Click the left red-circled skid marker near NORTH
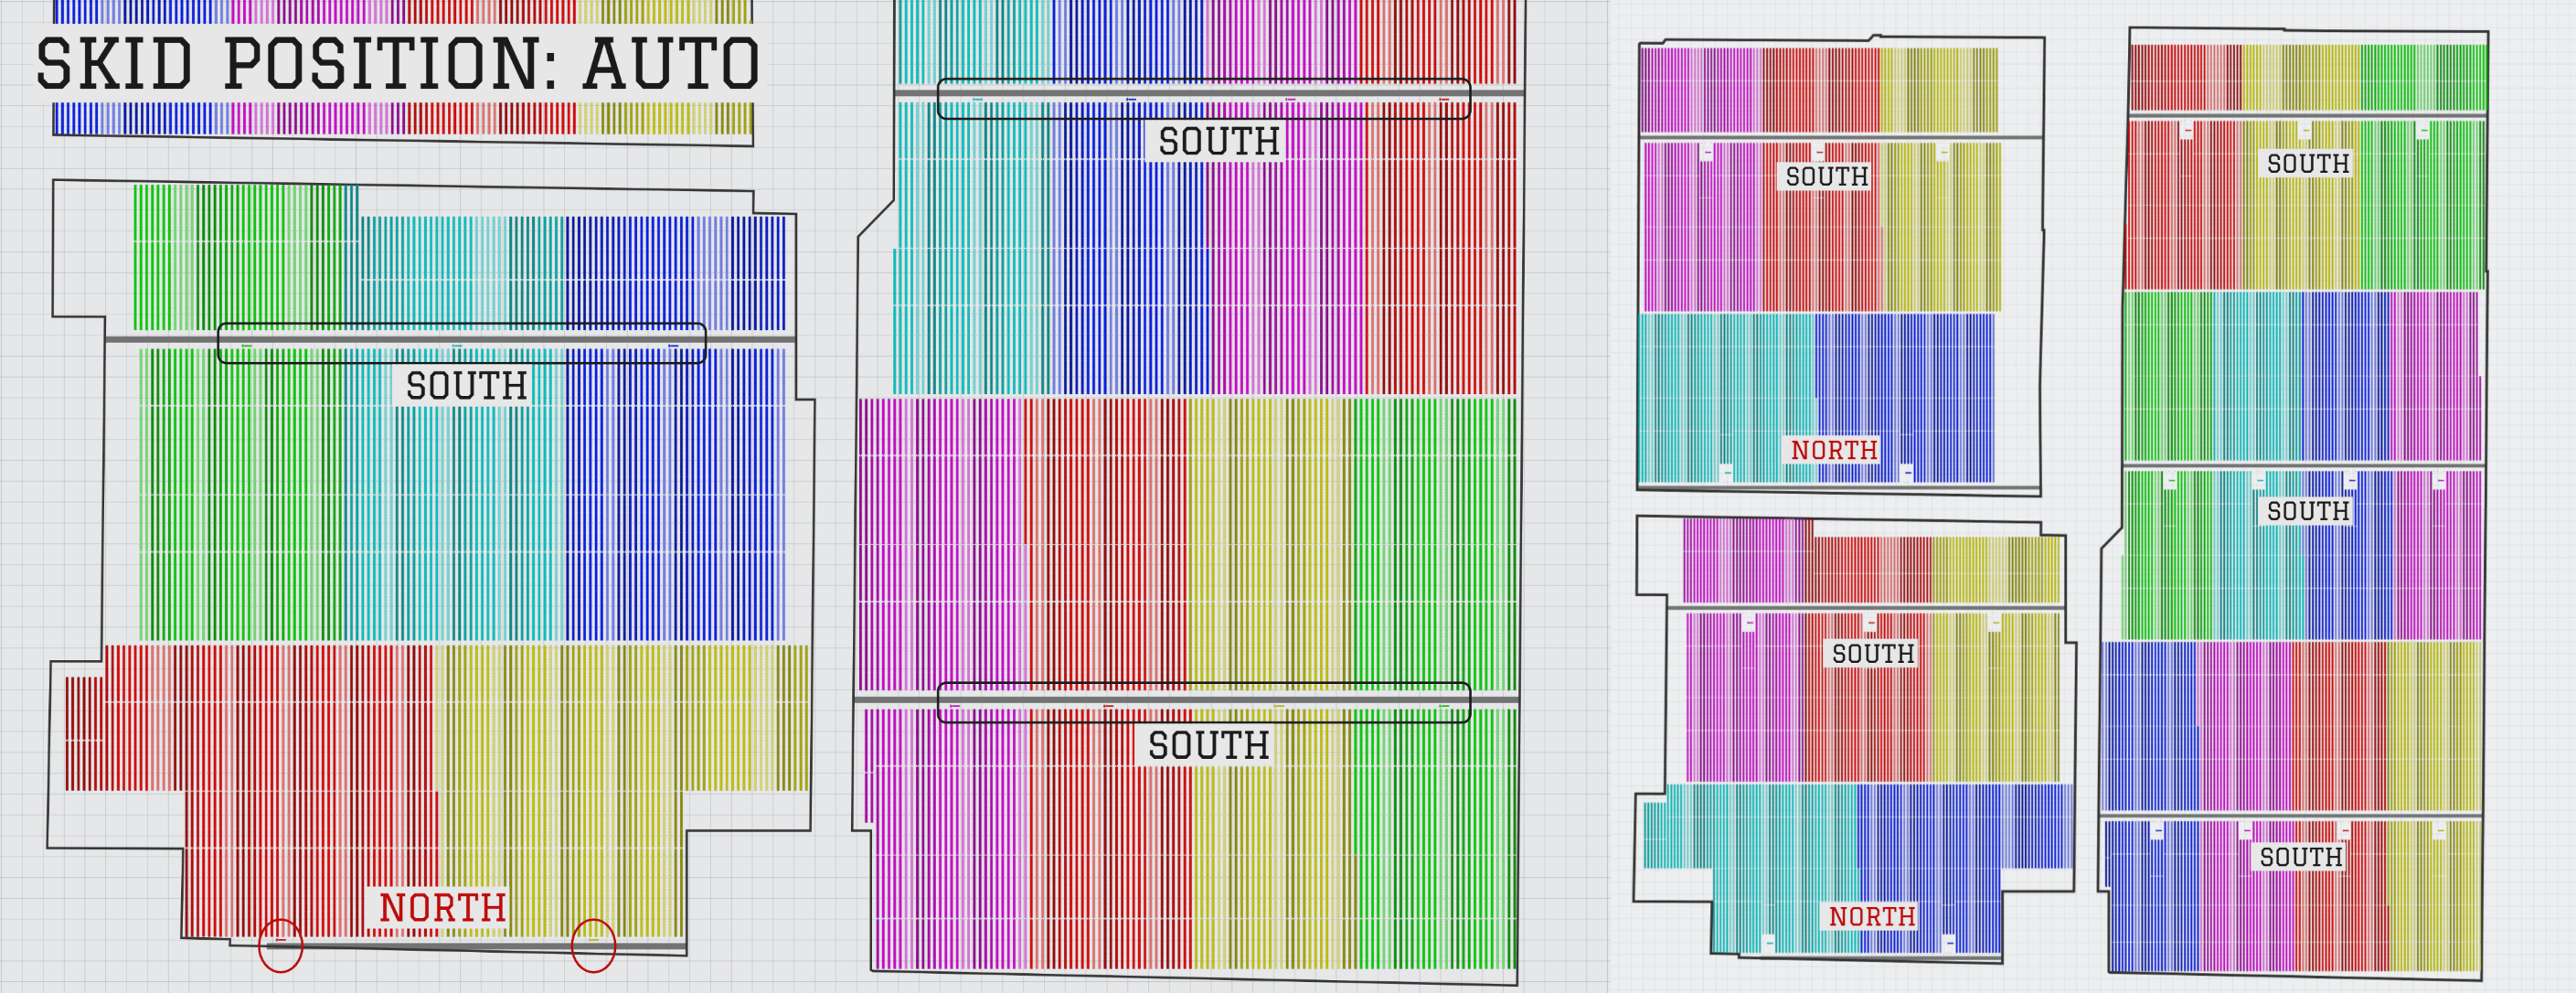This screenshot has height=993, width=2576. (x=281, y=940)
